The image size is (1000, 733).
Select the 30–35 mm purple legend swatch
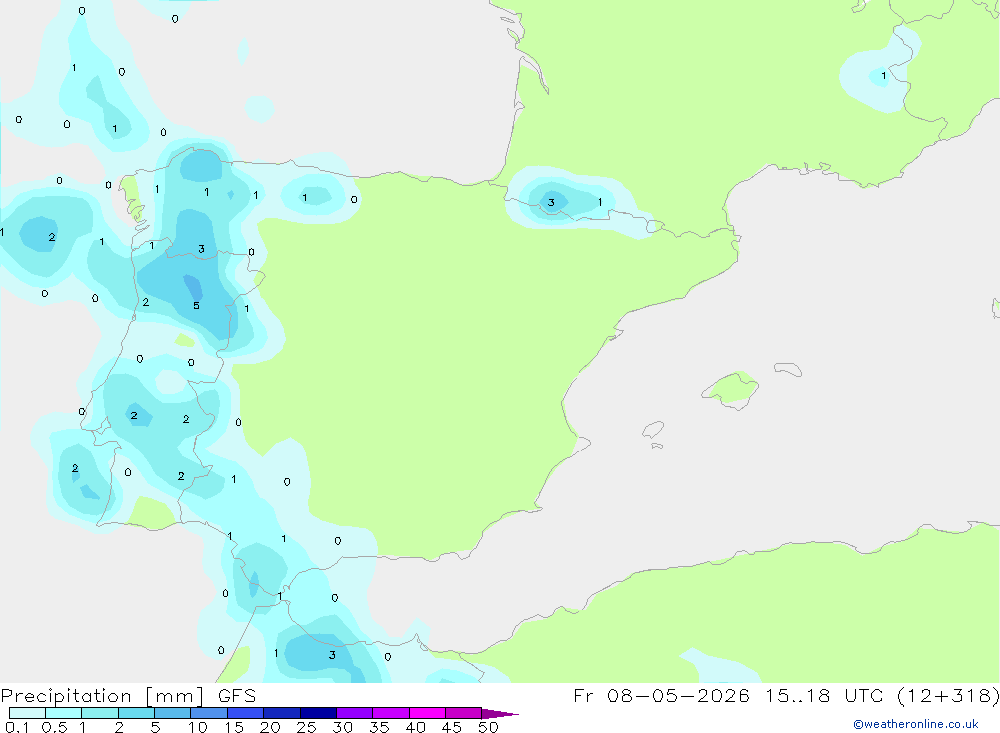tap(355, 713)
